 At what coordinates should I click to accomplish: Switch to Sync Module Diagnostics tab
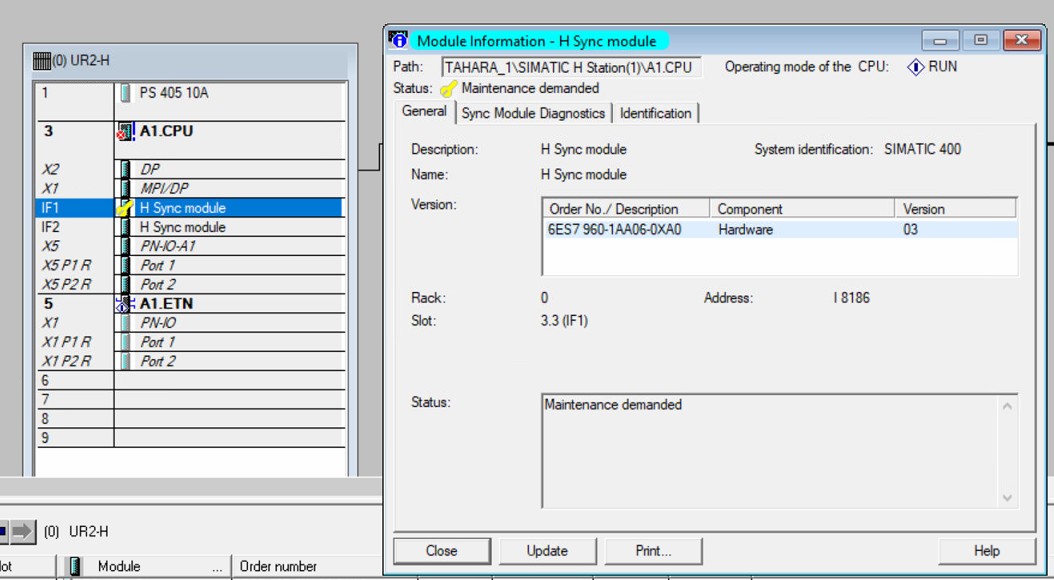[x=533, y=113]
